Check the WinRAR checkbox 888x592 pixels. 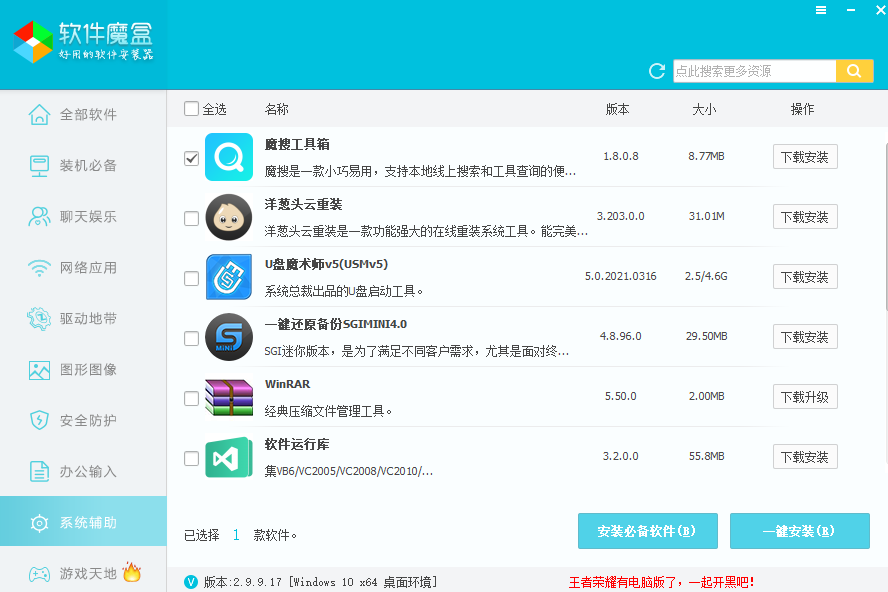(191, 398)
